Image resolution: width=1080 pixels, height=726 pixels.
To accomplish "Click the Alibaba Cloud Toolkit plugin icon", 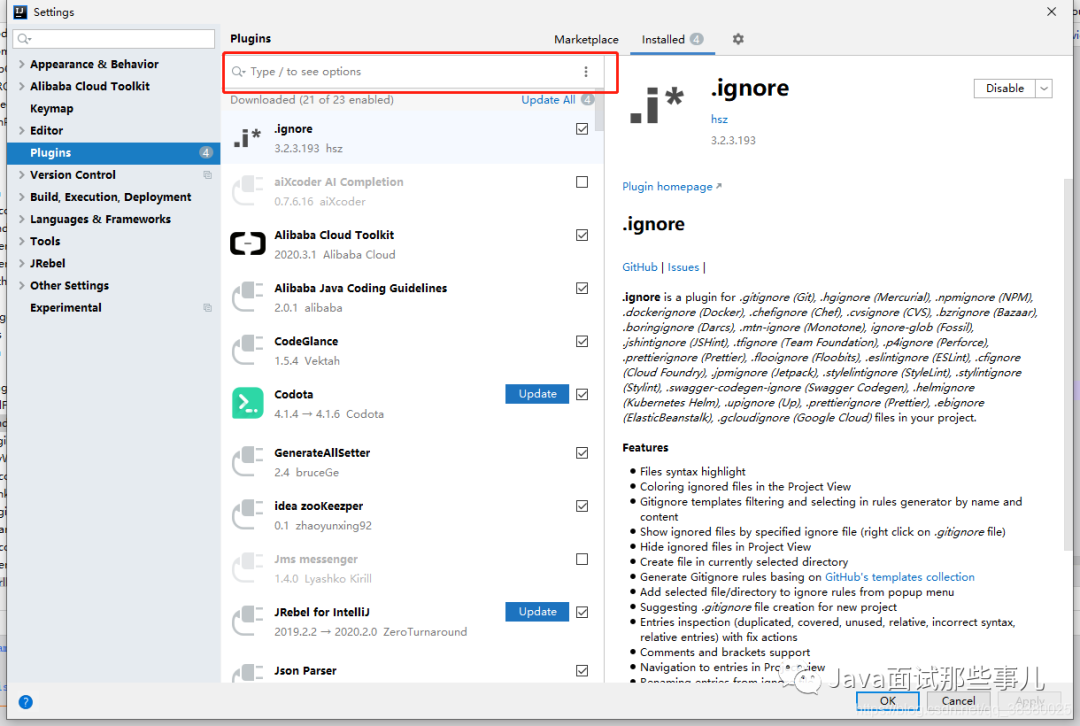I will (x=247, y=242).
